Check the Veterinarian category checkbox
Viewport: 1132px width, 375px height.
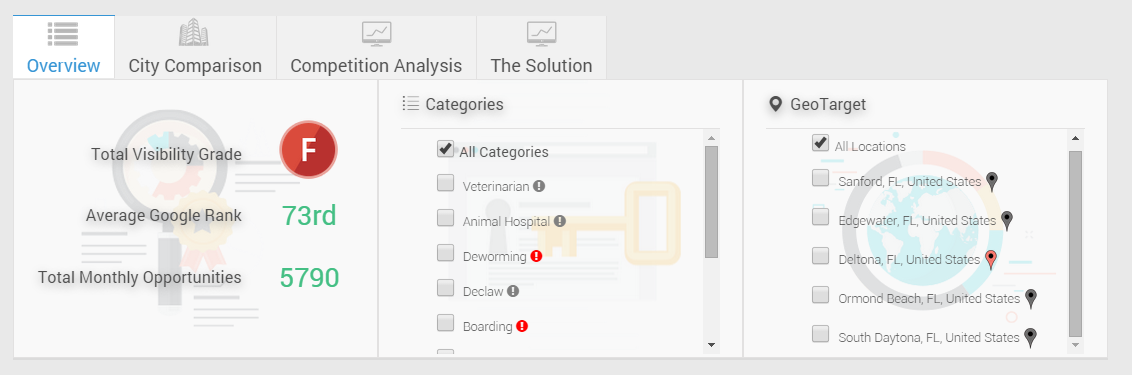tap(445, 184)
